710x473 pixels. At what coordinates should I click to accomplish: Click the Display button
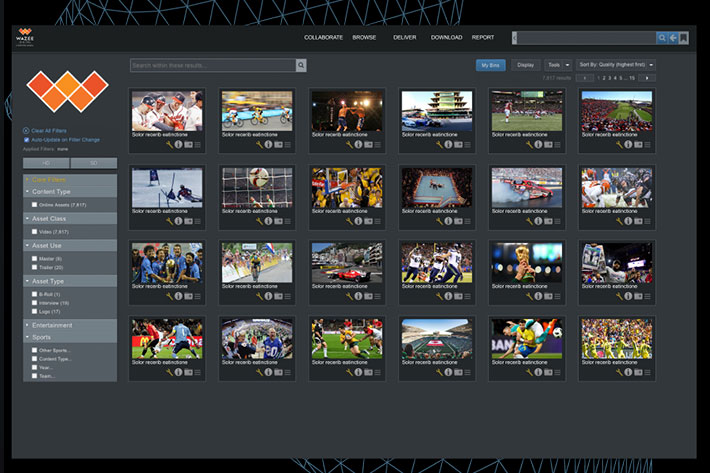(x=525, y=65)
